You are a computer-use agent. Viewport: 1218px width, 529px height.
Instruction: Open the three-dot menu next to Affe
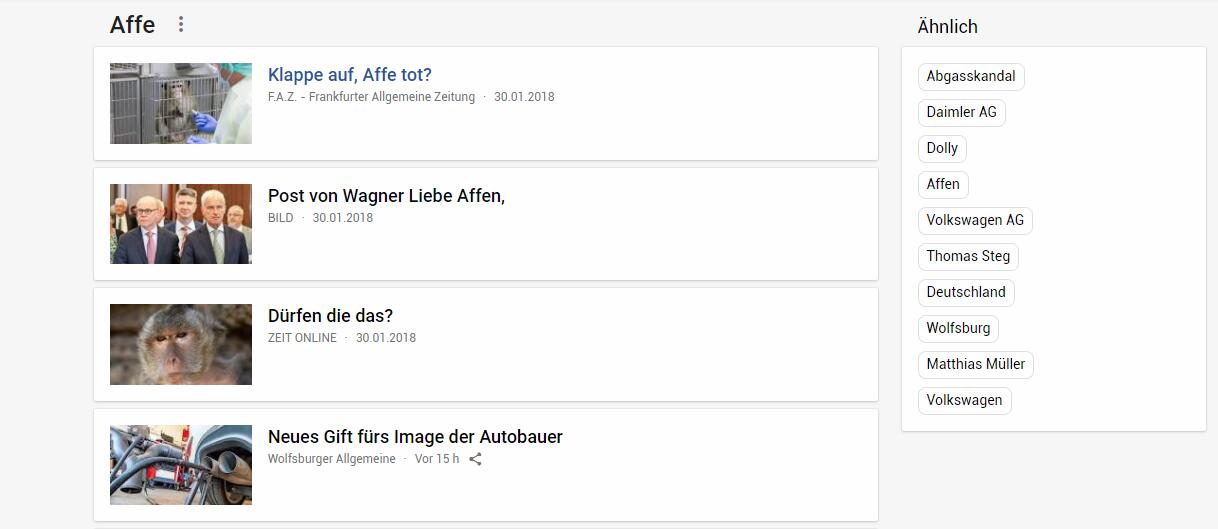181,24
